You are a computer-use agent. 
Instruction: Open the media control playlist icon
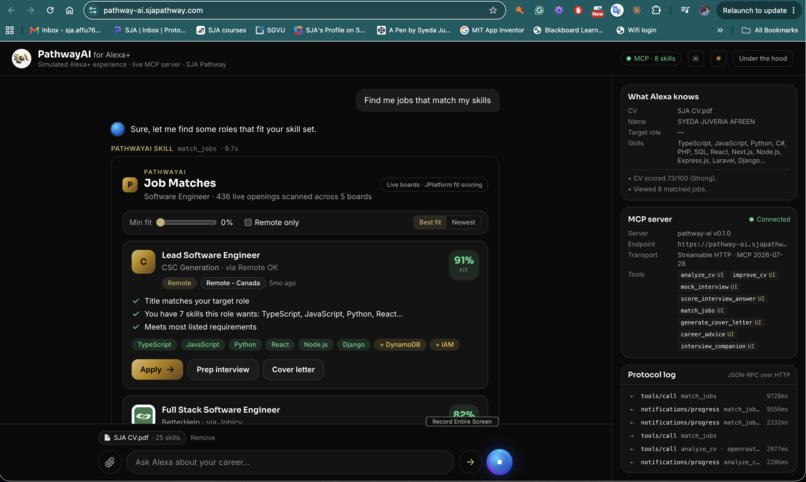tap(685, 10)
